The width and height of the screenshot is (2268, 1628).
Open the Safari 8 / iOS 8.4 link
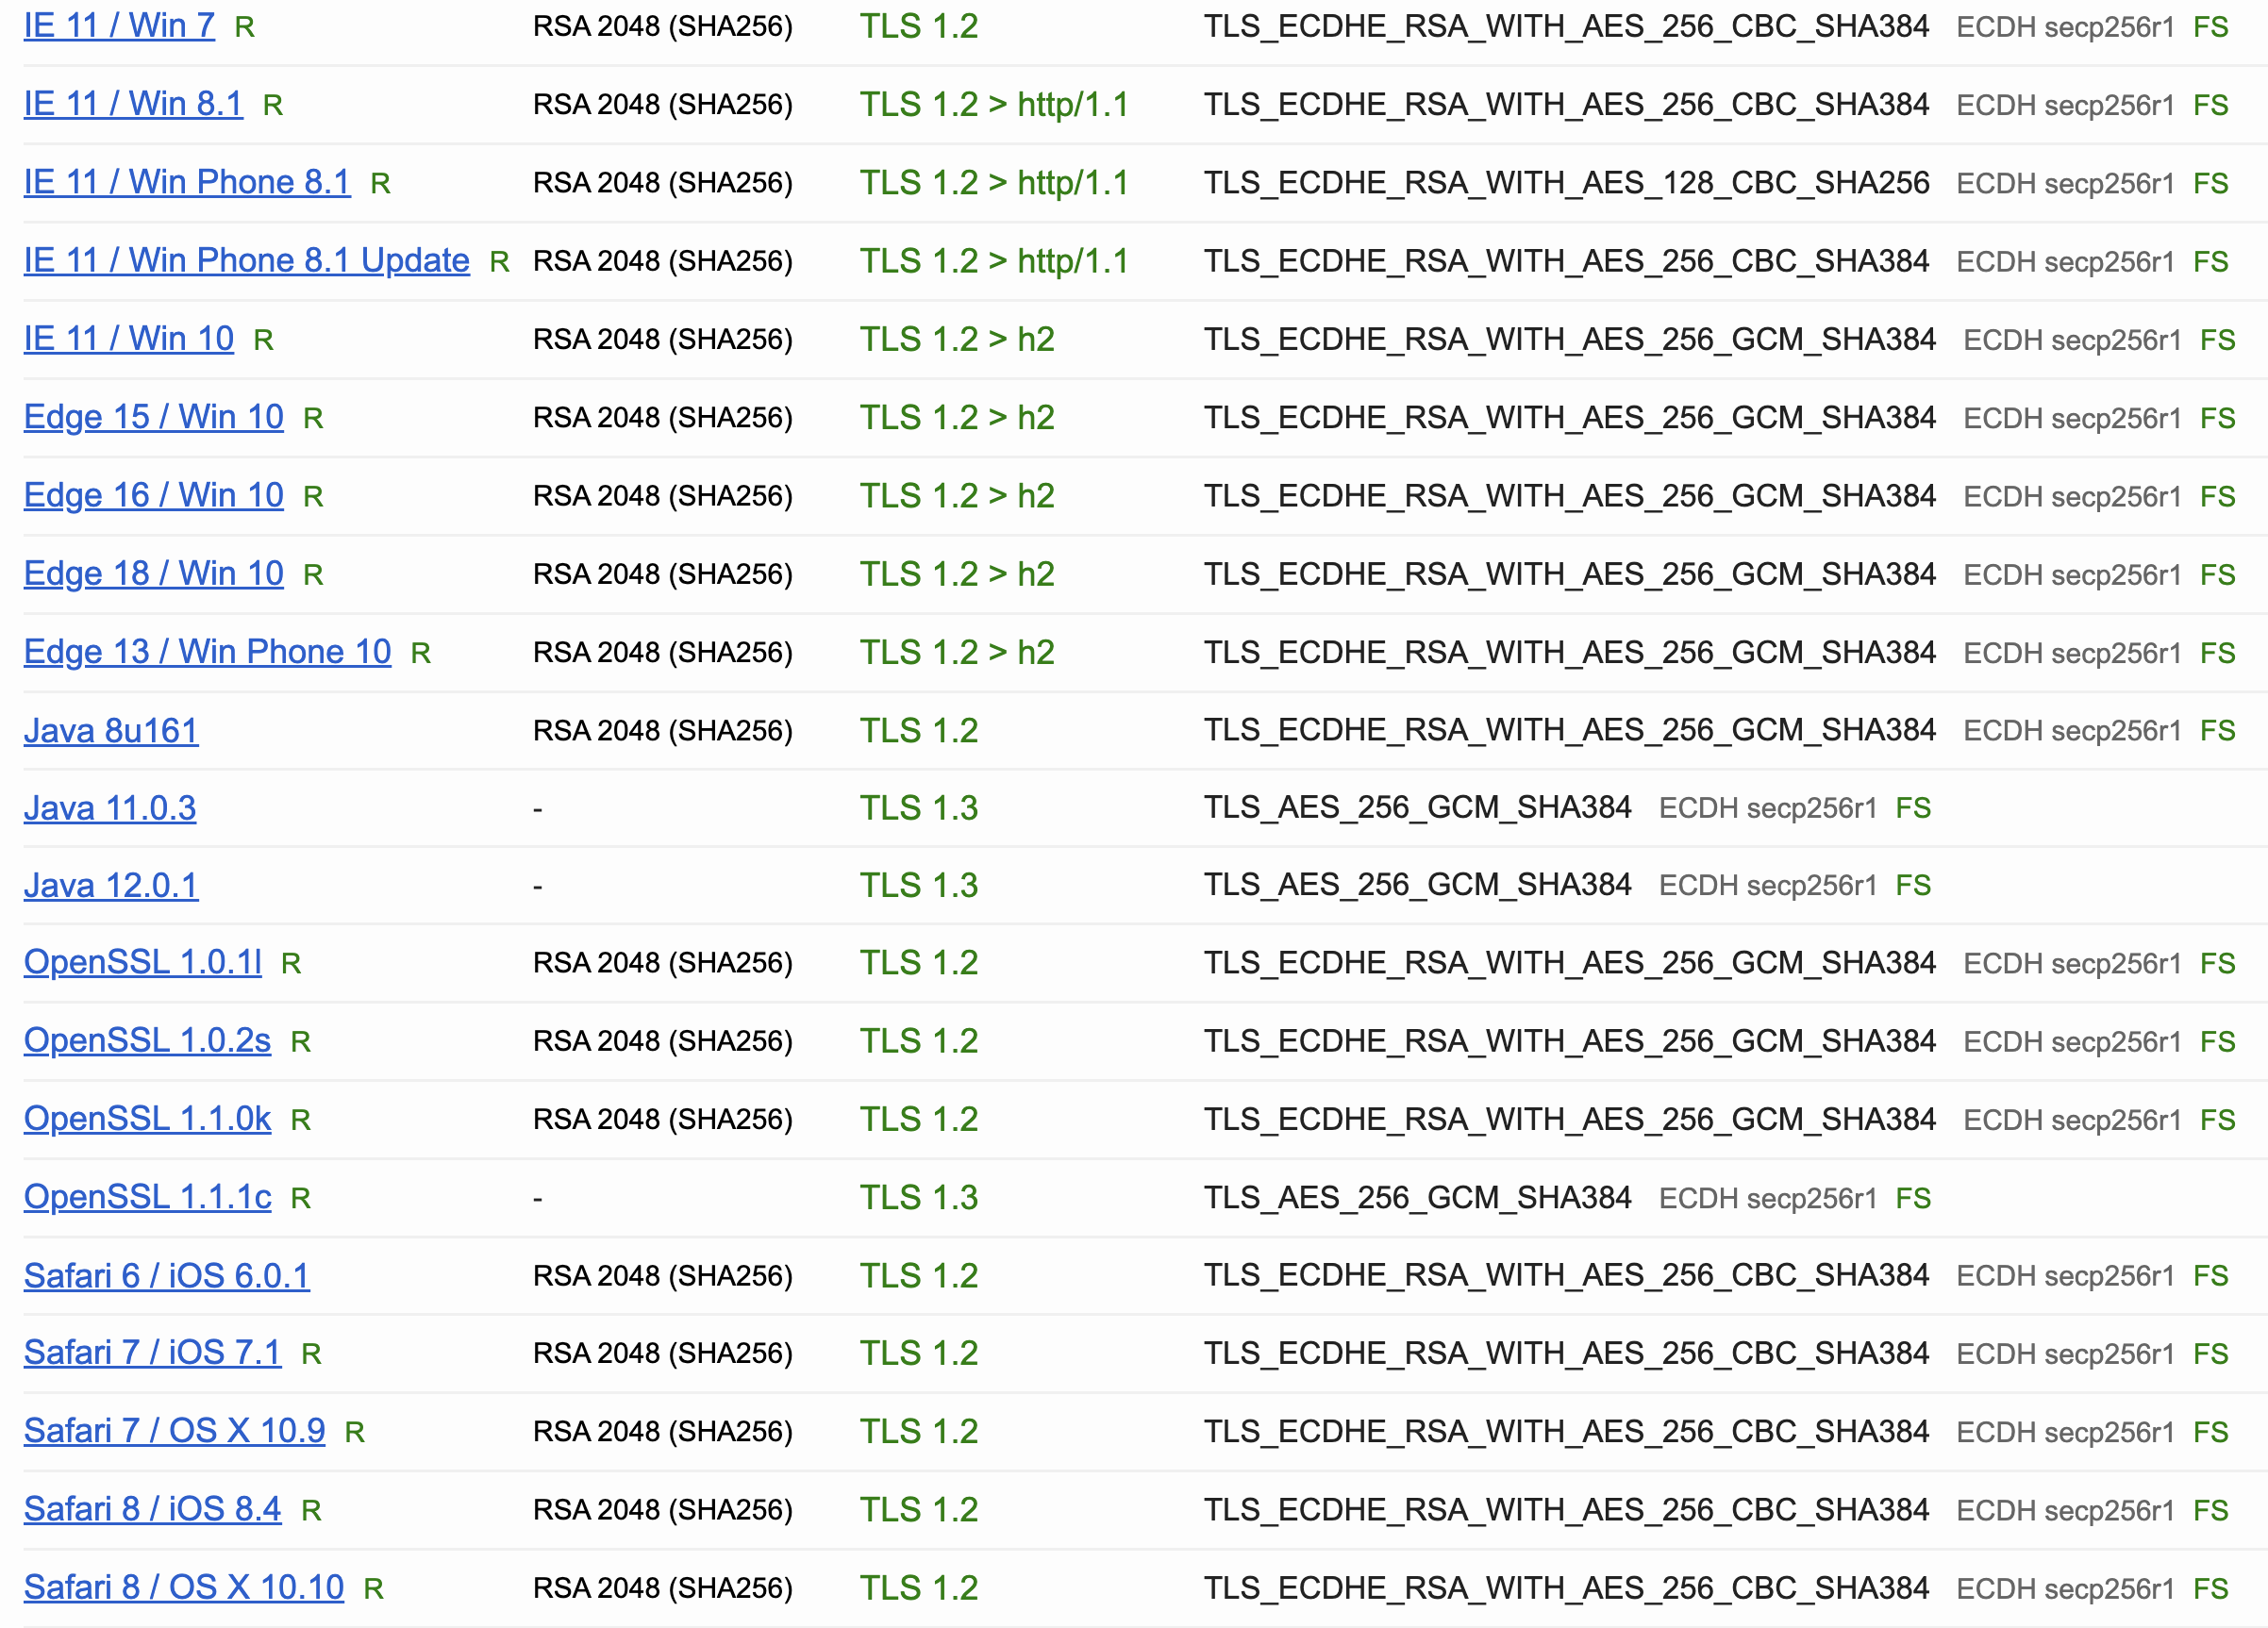click(152, 1508)
